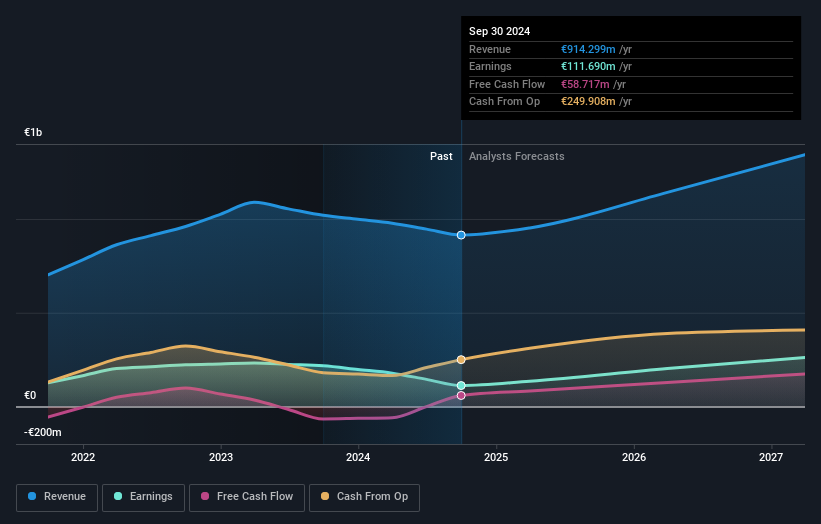The image size is (821, 524).
Task: Select the 2022 x-axis label
Action: click(83, 458)
